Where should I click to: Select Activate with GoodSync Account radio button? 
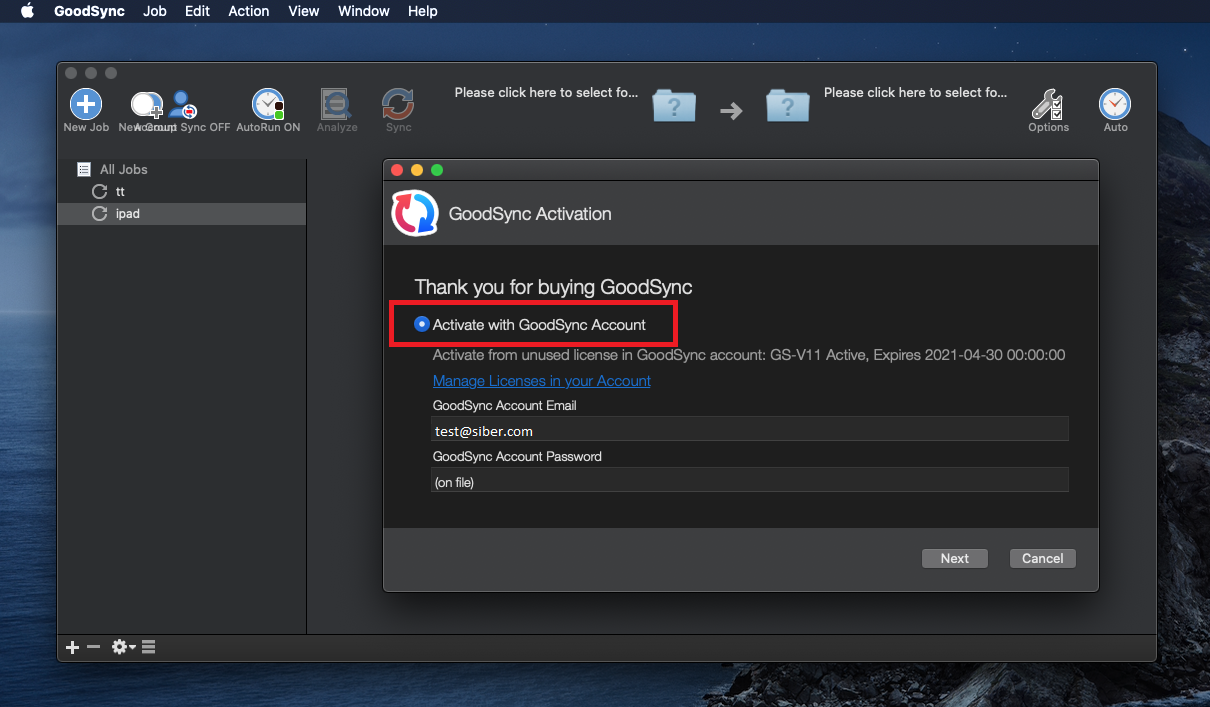(422, 324)
